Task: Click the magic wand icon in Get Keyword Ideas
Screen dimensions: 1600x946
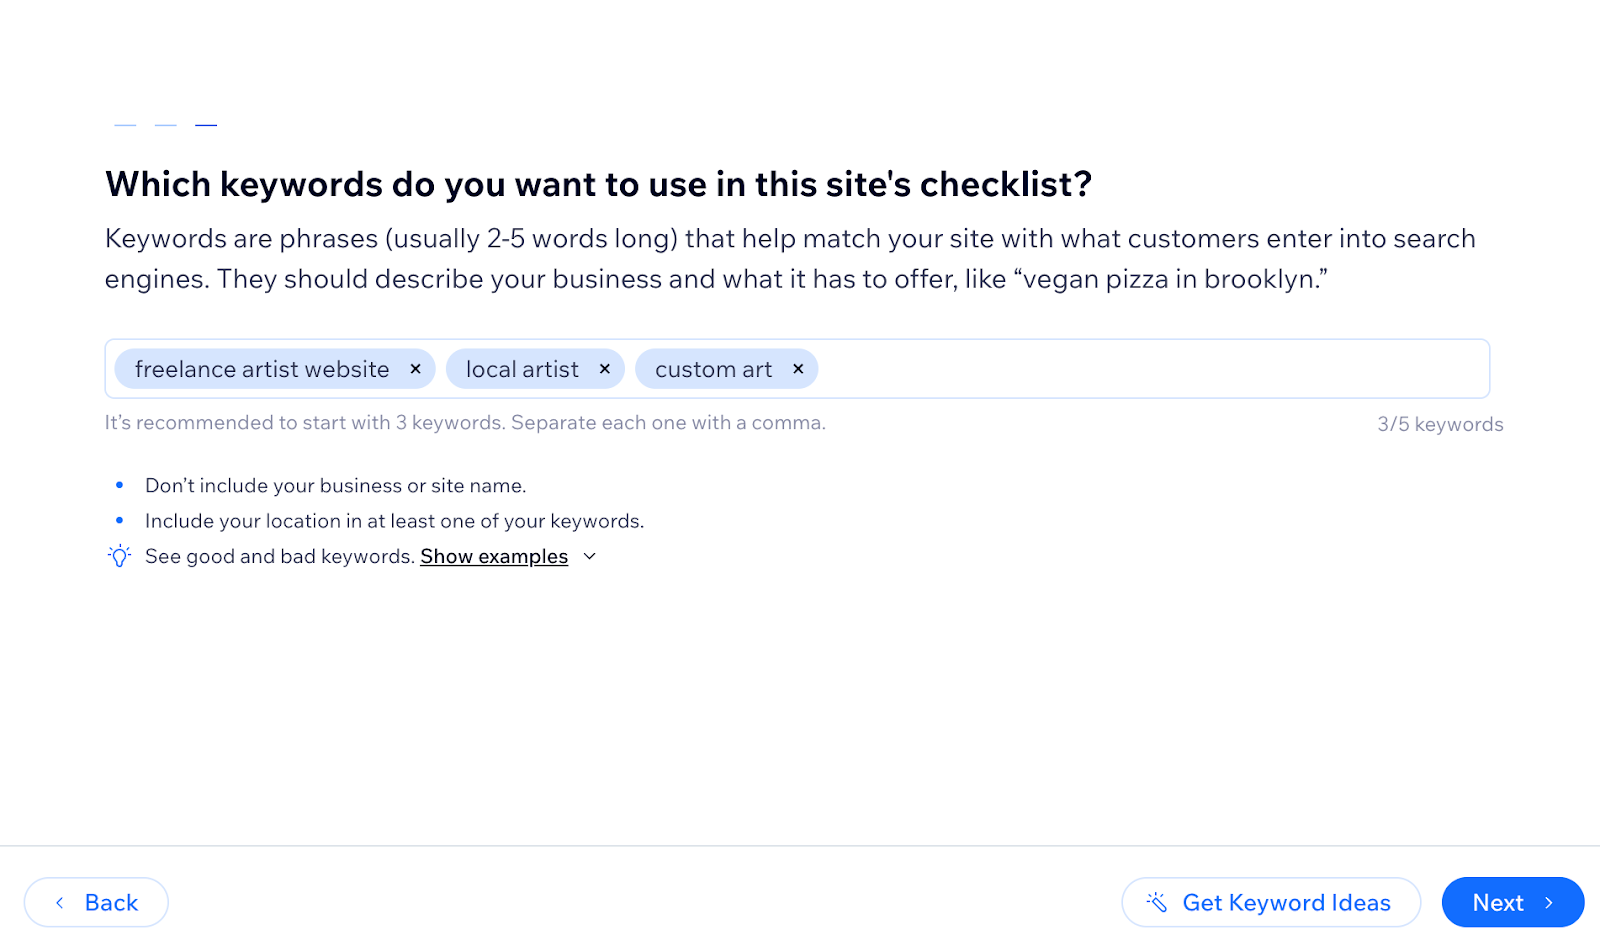Action: click(1157, 902)
